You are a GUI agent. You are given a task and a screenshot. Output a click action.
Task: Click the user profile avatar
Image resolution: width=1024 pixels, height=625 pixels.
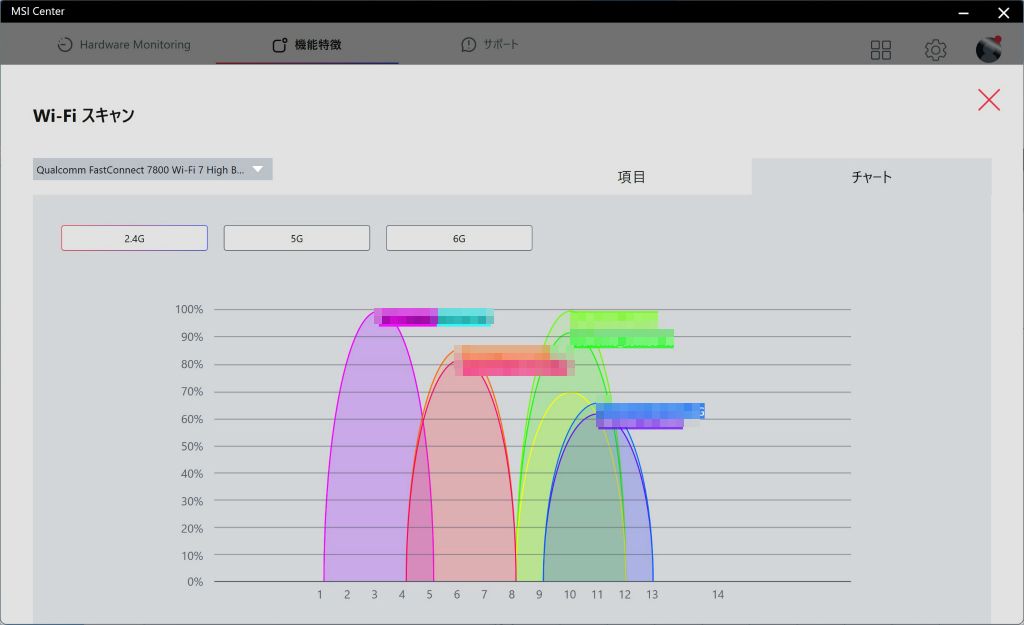(988, 50)
